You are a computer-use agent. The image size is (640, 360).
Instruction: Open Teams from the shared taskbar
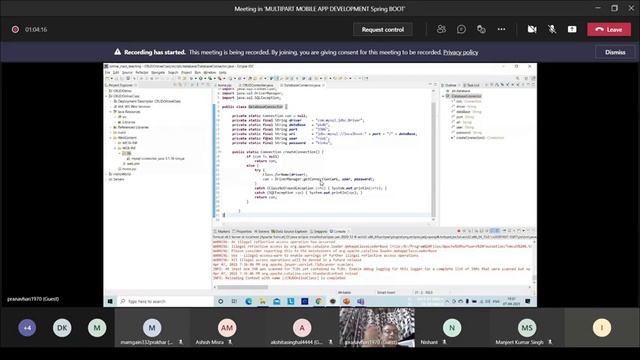pos(360,301)
